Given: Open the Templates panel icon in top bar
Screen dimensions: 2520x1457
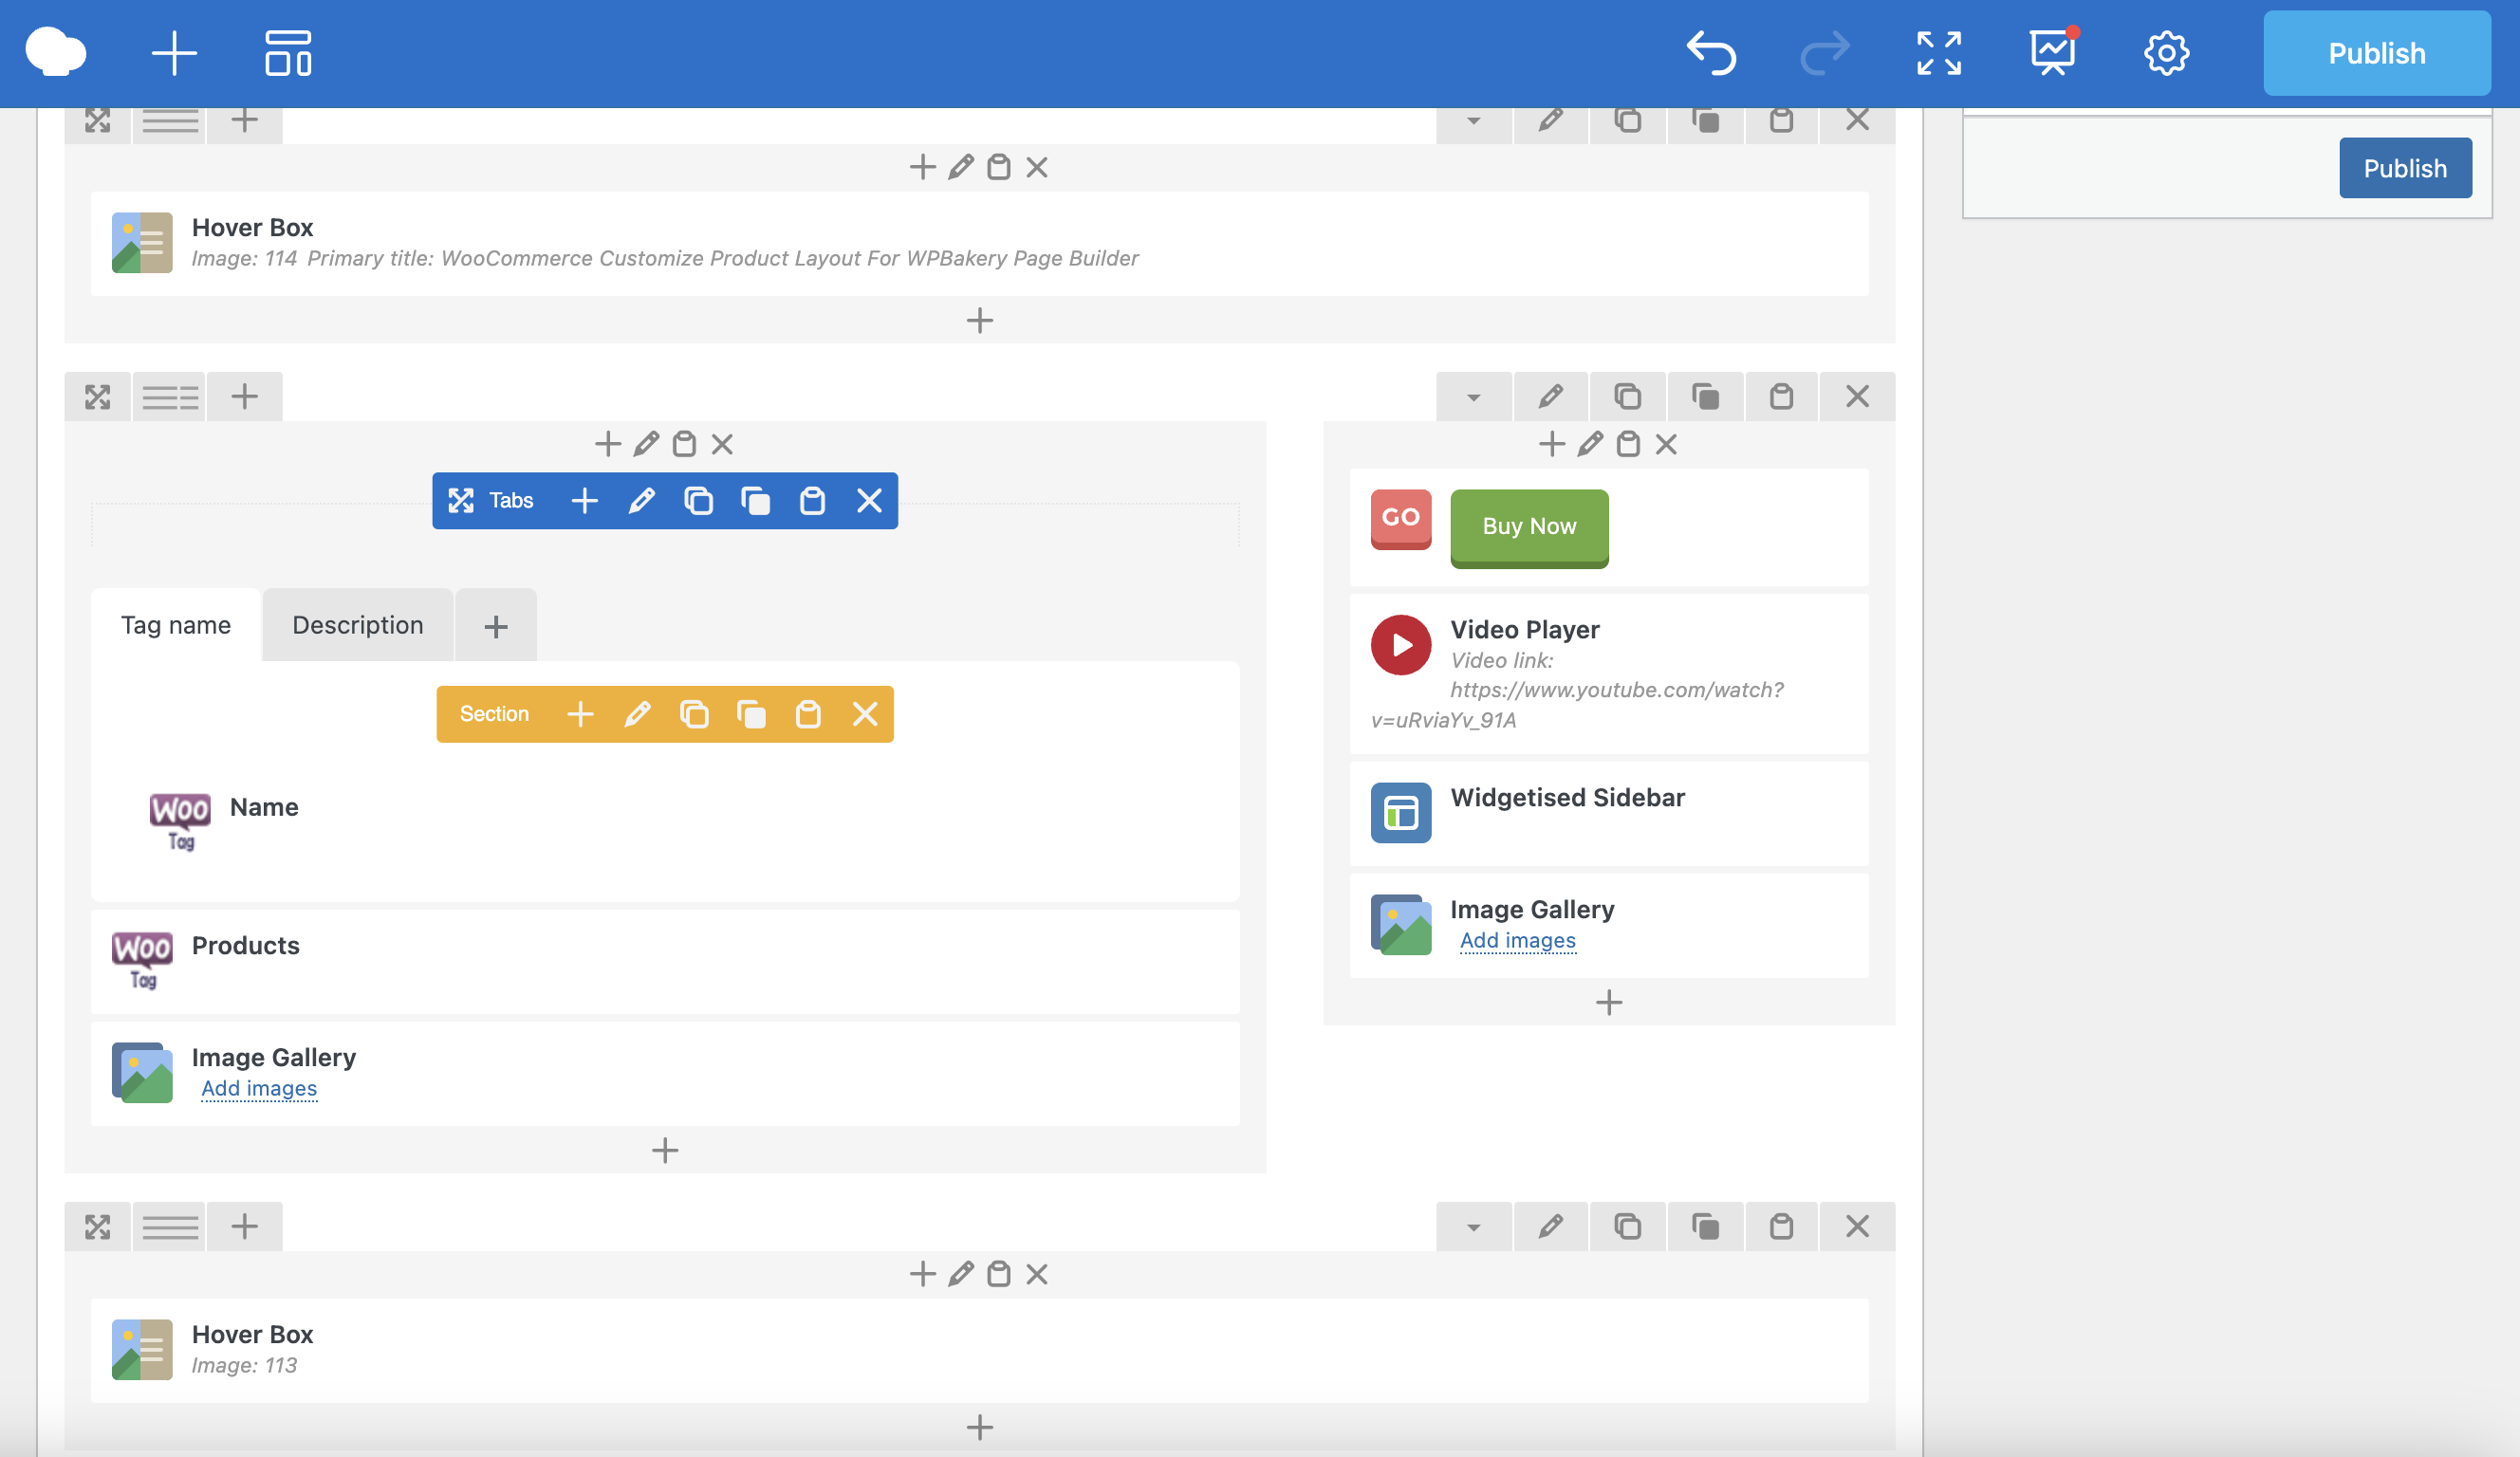Looking at the screenshot, I should pos(288,53).
